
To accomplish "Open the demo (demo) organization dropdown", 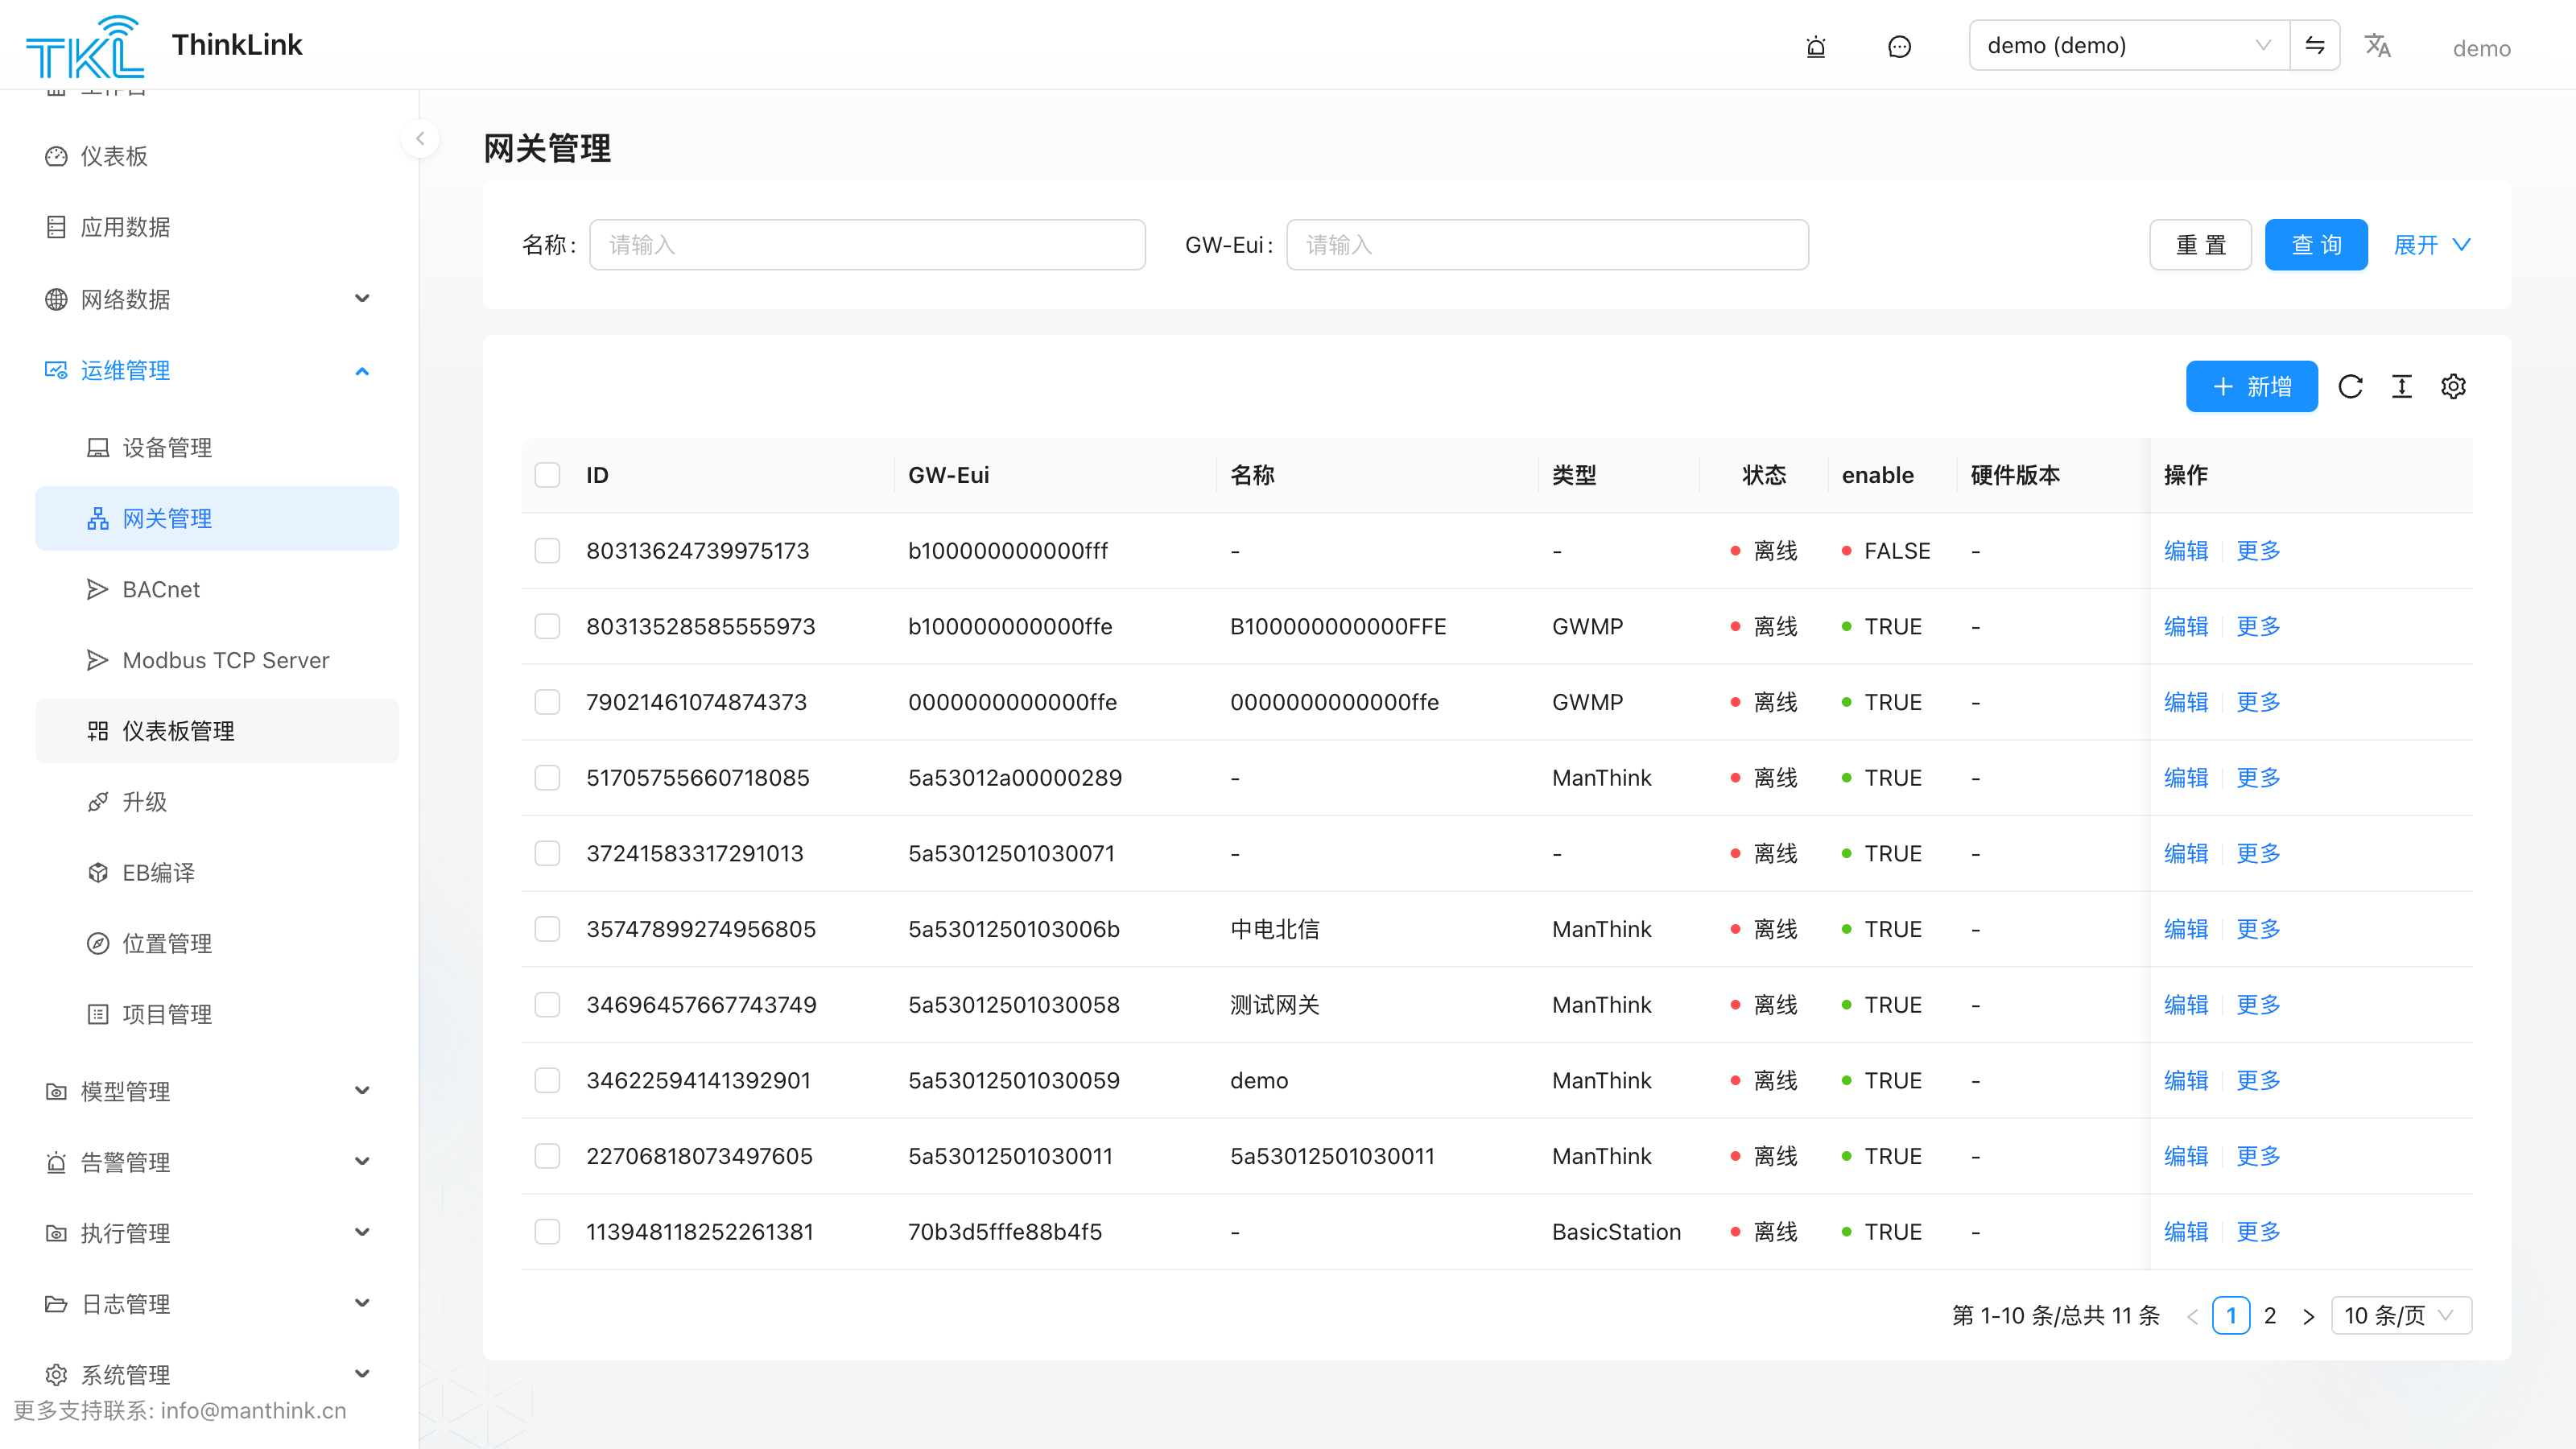I will pyautogui.click(x=2129, y=45).
